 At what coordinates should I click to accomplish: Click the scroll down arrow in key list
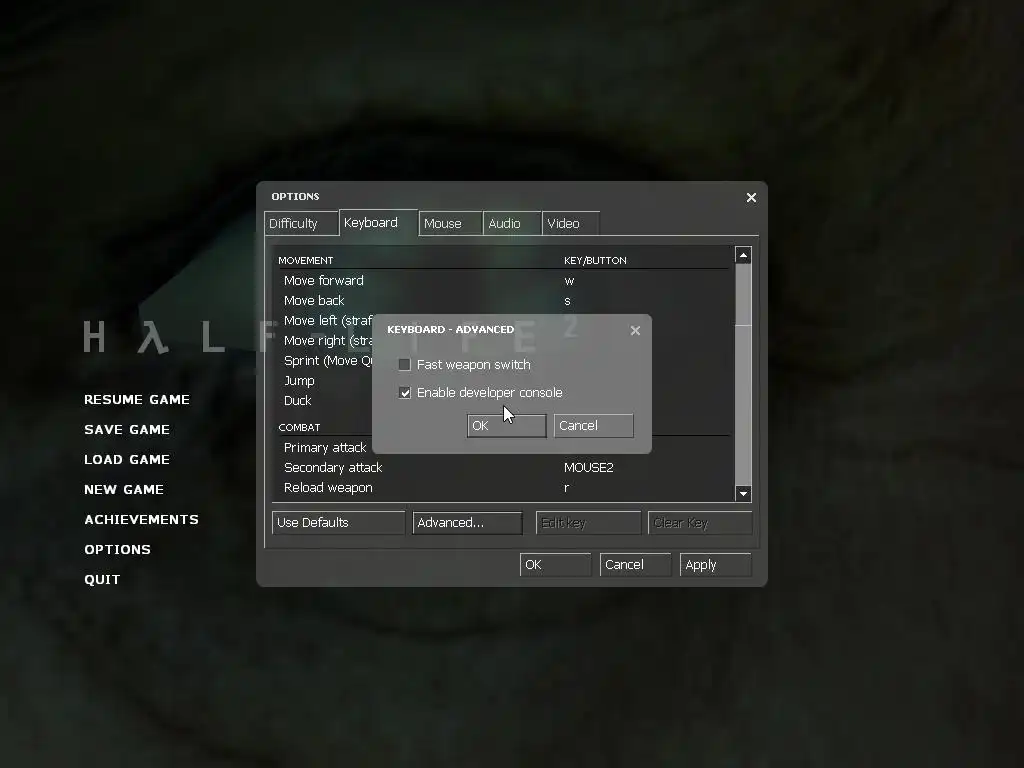743,493
